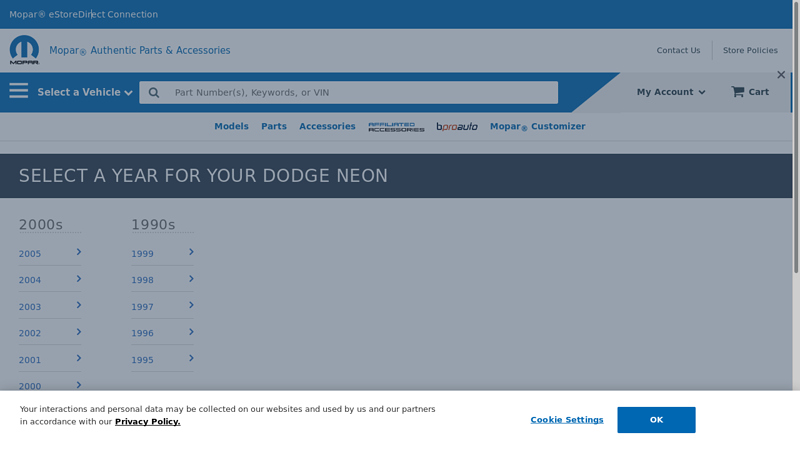Click the chevron next to 1997
Screen dimensions: 800x450
pos(191,305)
